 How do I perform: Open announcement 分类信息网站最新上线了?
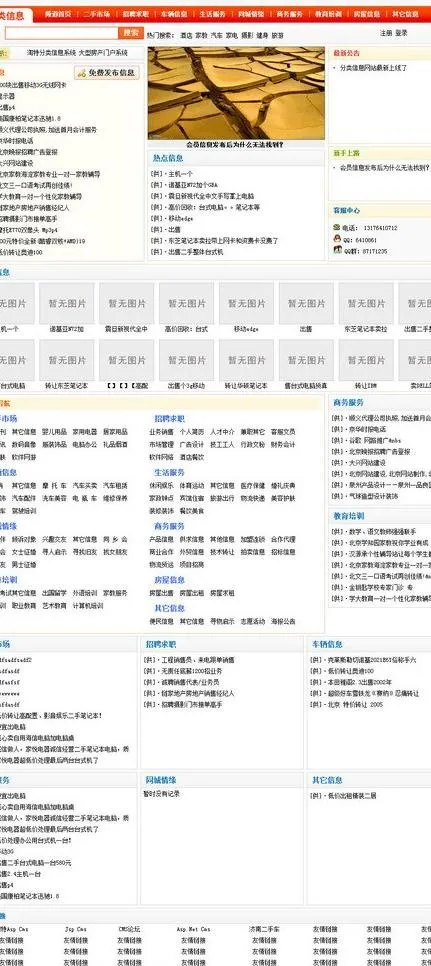click(x=374, y=68)
